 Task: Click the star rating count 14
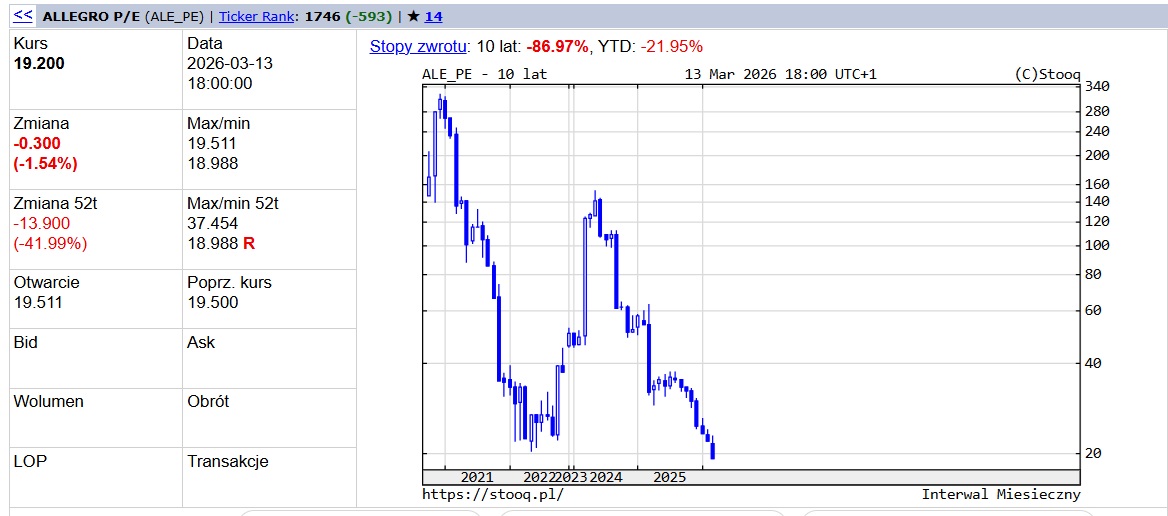(434, 16)
